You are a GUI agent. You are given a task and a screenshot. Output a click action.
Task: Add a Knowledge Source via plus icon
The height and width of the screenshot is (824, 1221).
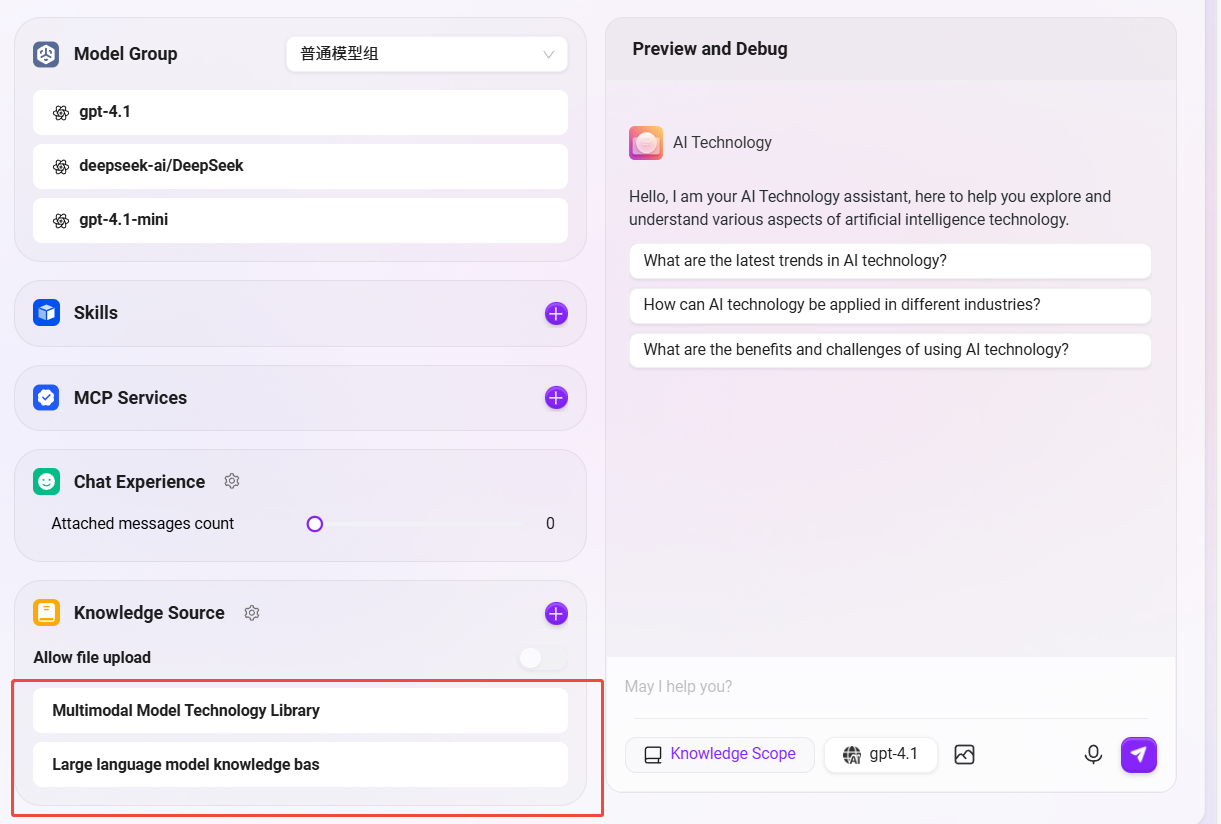coord(556,614)
